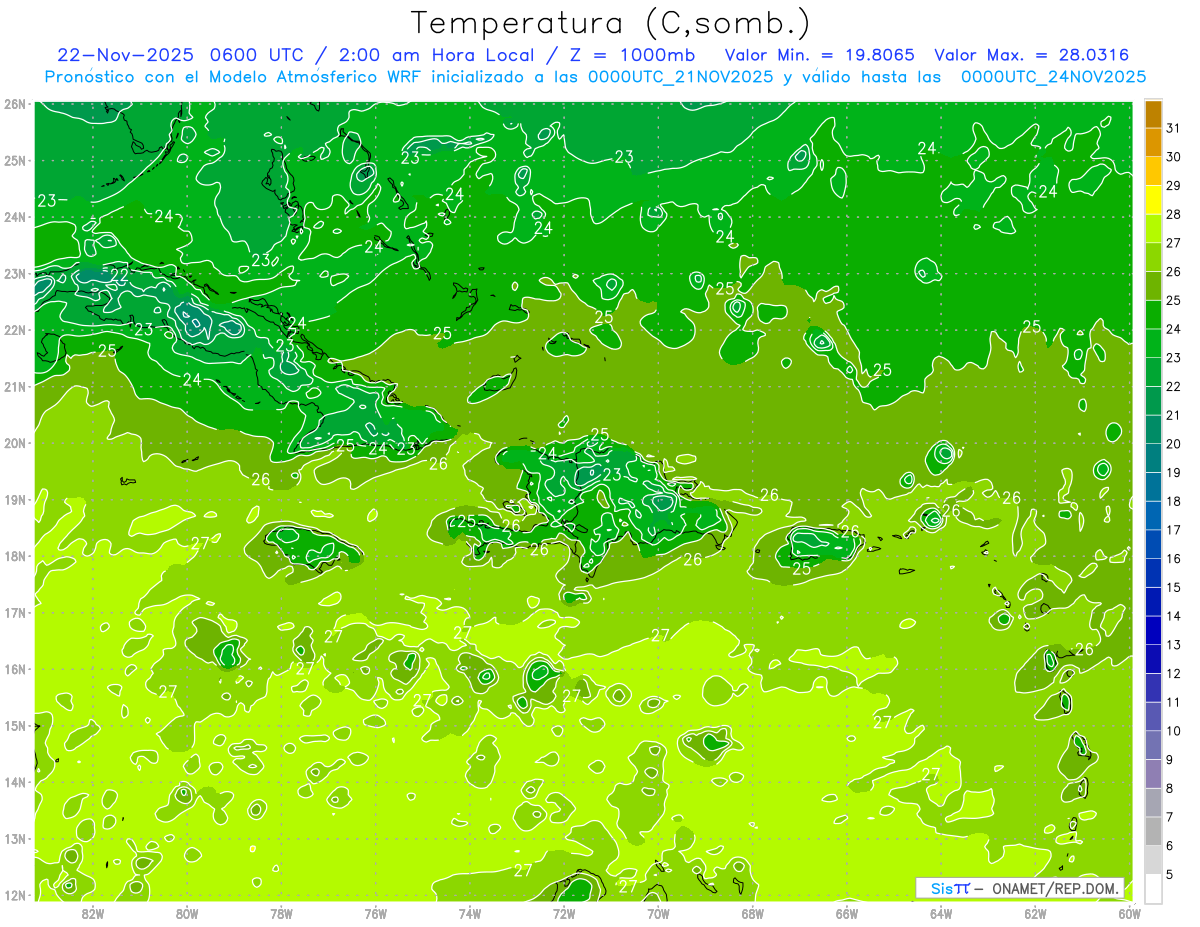Click the 74W longitude axis label
Screen dimensions: 1200x927
tap(470, 912)
